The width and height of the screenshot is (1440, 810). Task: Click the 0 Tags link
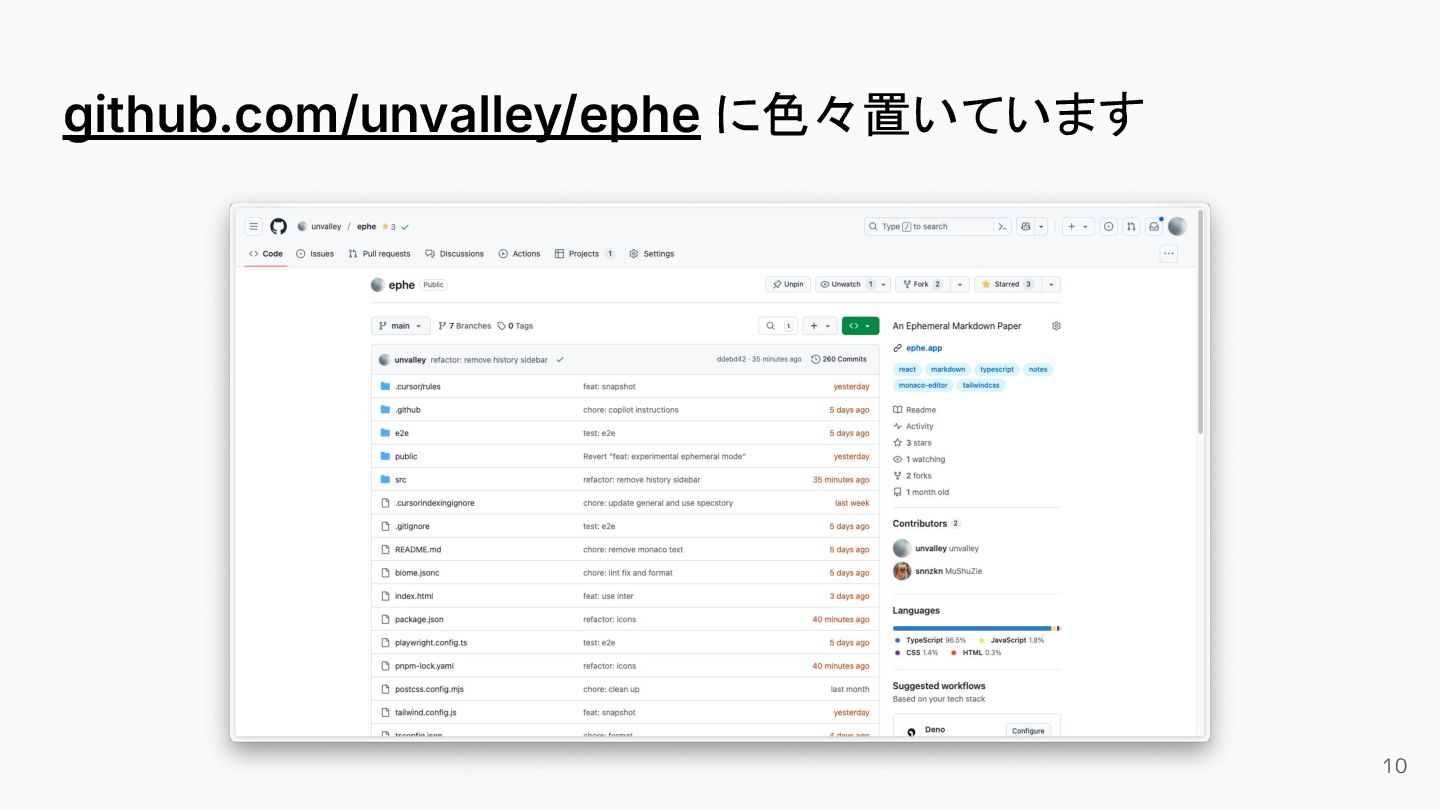[x=515, y=326]
